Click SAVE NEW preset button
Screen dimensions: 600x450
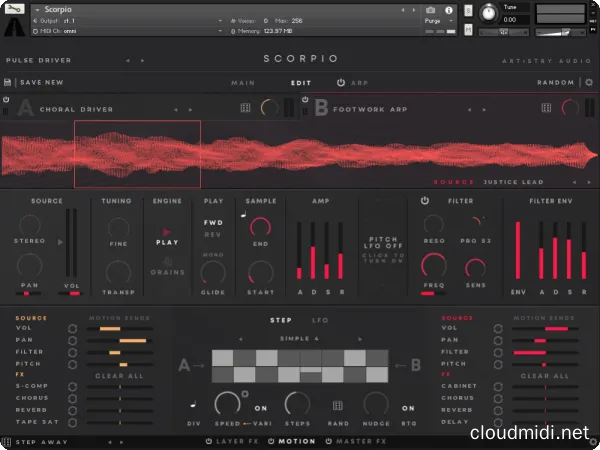coord(42,82)
